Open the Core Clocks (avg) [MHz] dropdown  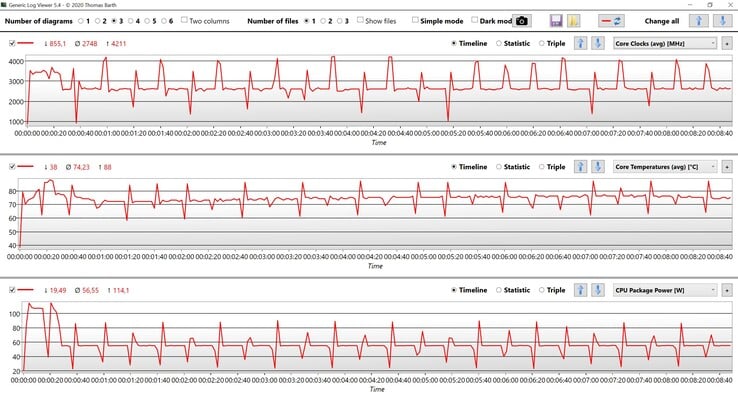coord(665,44)
